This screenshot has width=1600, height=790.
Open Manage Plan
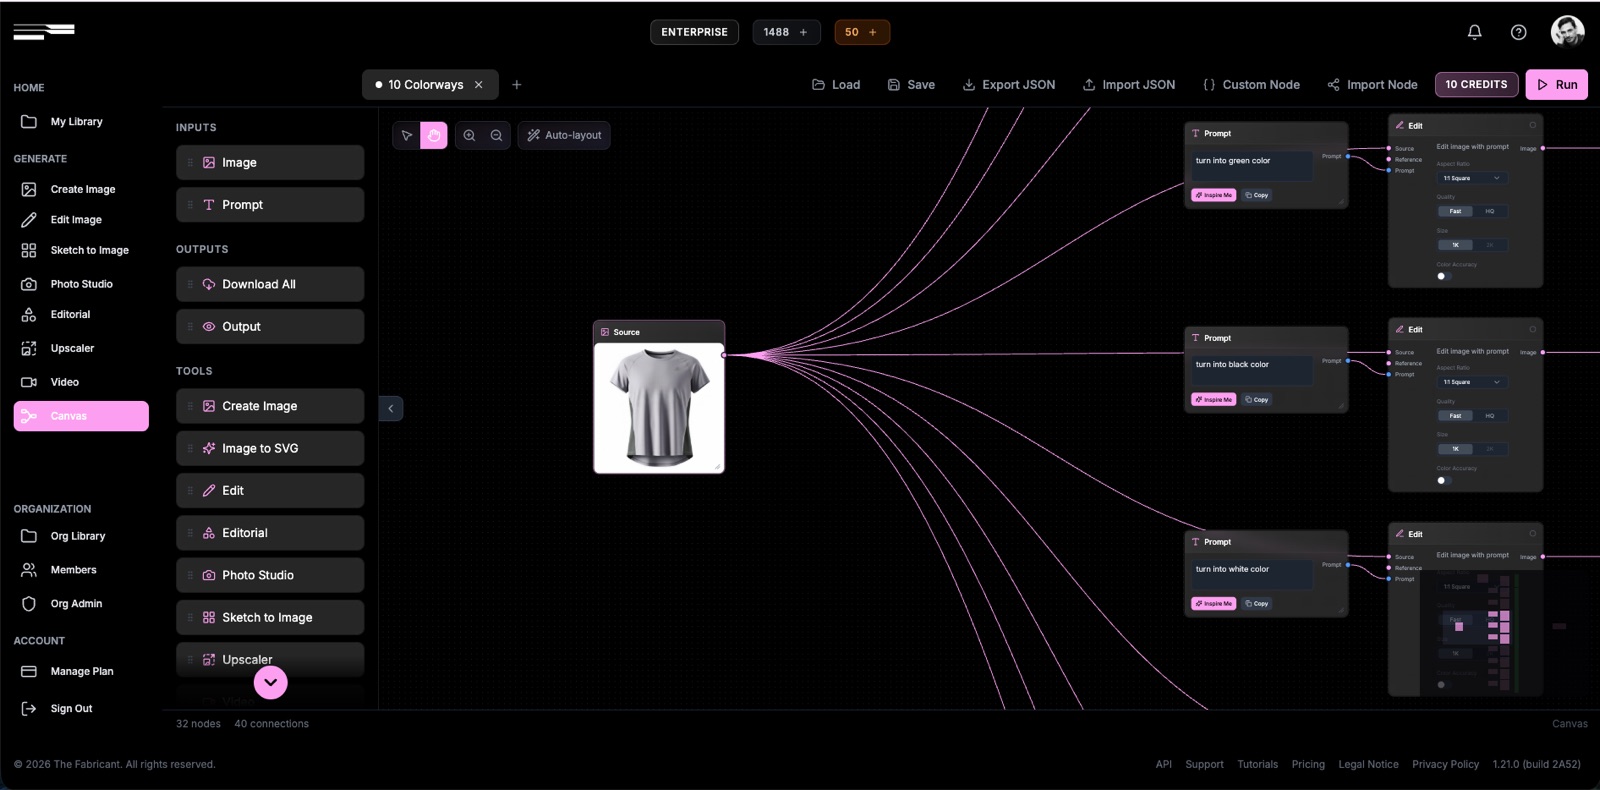coord(81,671)
